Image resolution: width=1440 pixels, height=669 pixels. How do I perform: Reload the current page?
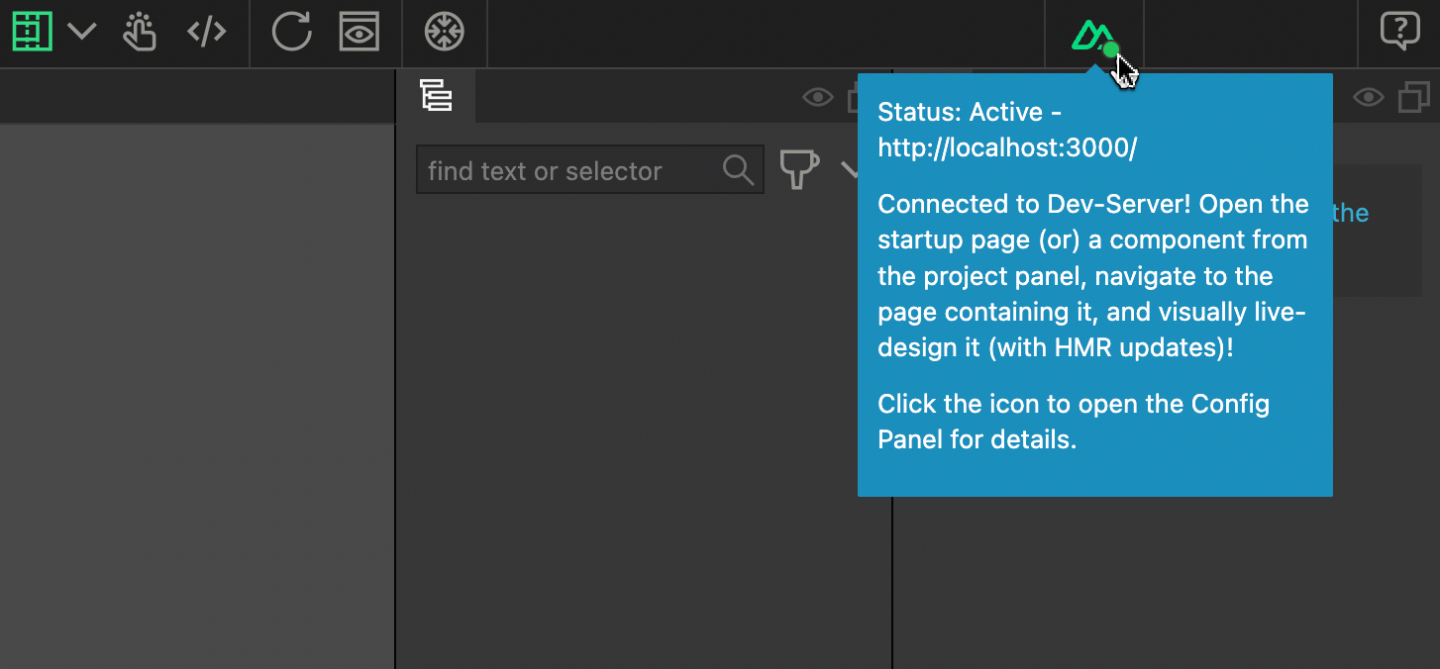point(291,31)
